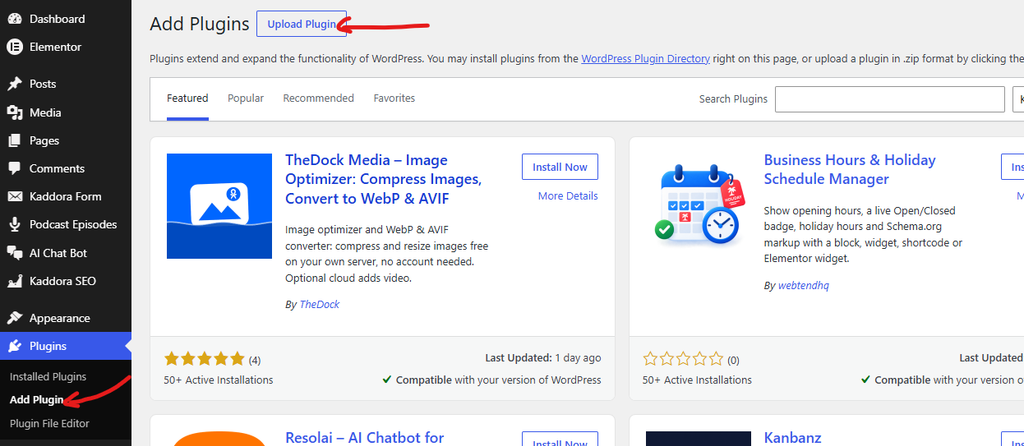Click the Kaddora SEO chart icon
Screen dimensions: 1024x446
(14, 281)
